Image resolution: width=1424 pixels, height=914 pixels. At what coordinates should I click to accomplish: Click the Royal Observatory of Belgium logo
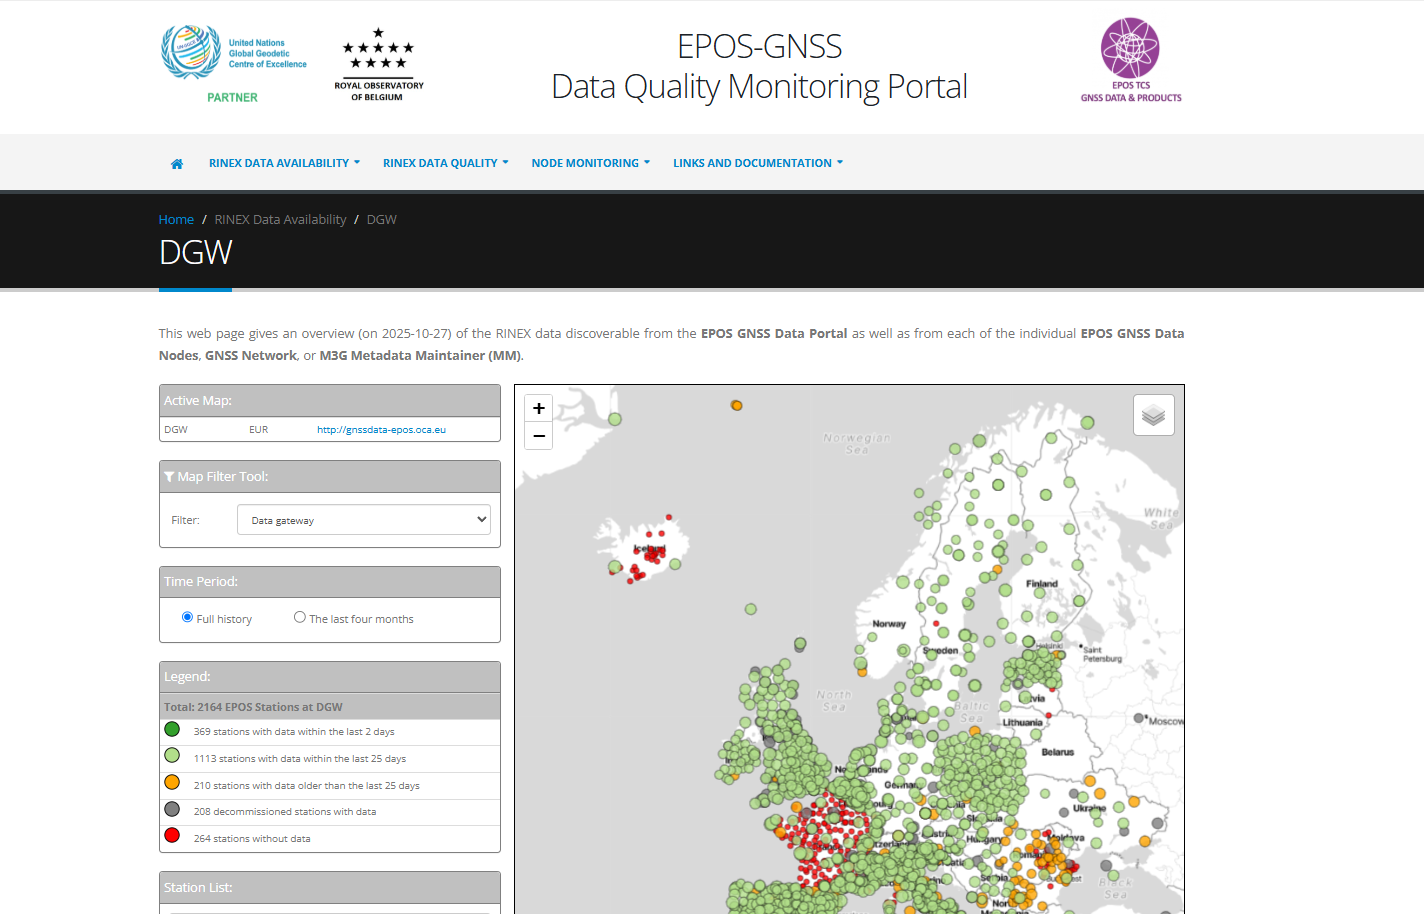point(378,65)
